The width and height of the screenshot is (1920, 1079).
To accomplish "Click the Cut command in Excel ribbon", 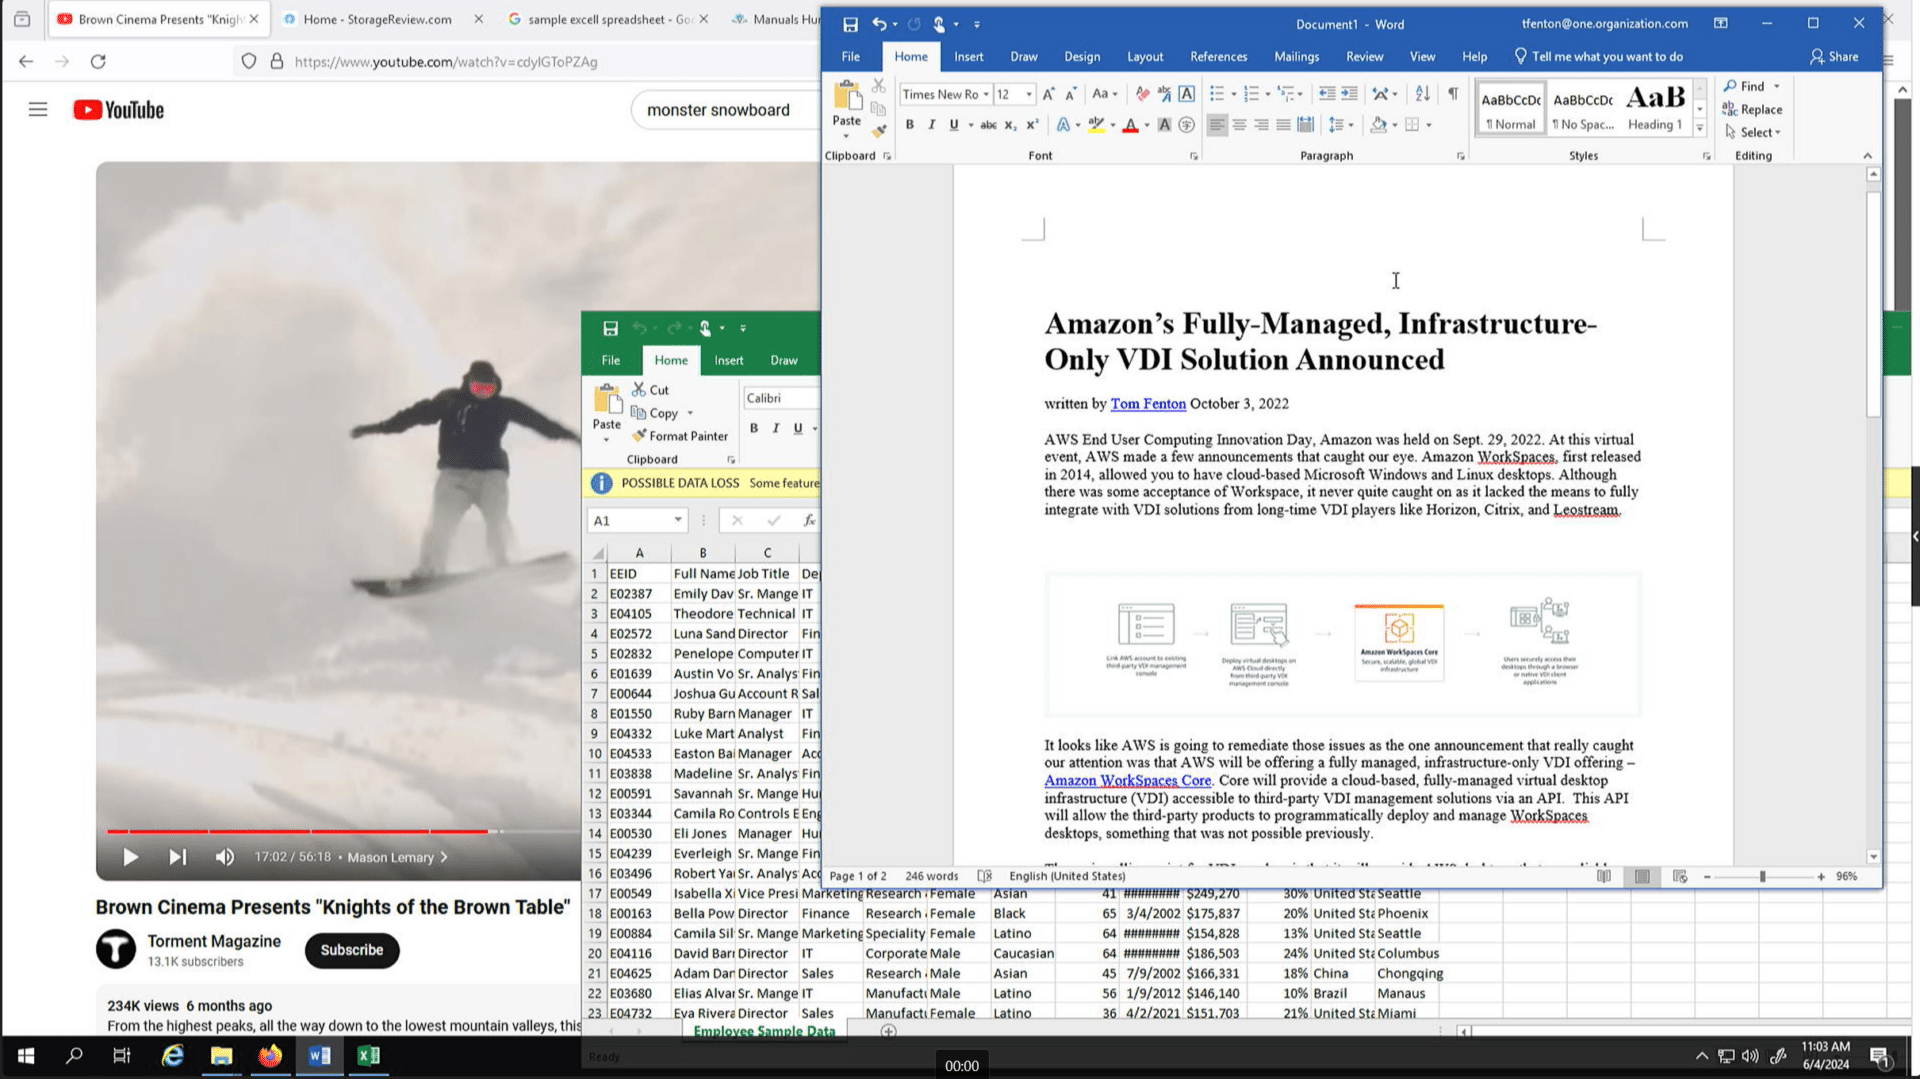I will pyautogui.click(x=650, y=390).
